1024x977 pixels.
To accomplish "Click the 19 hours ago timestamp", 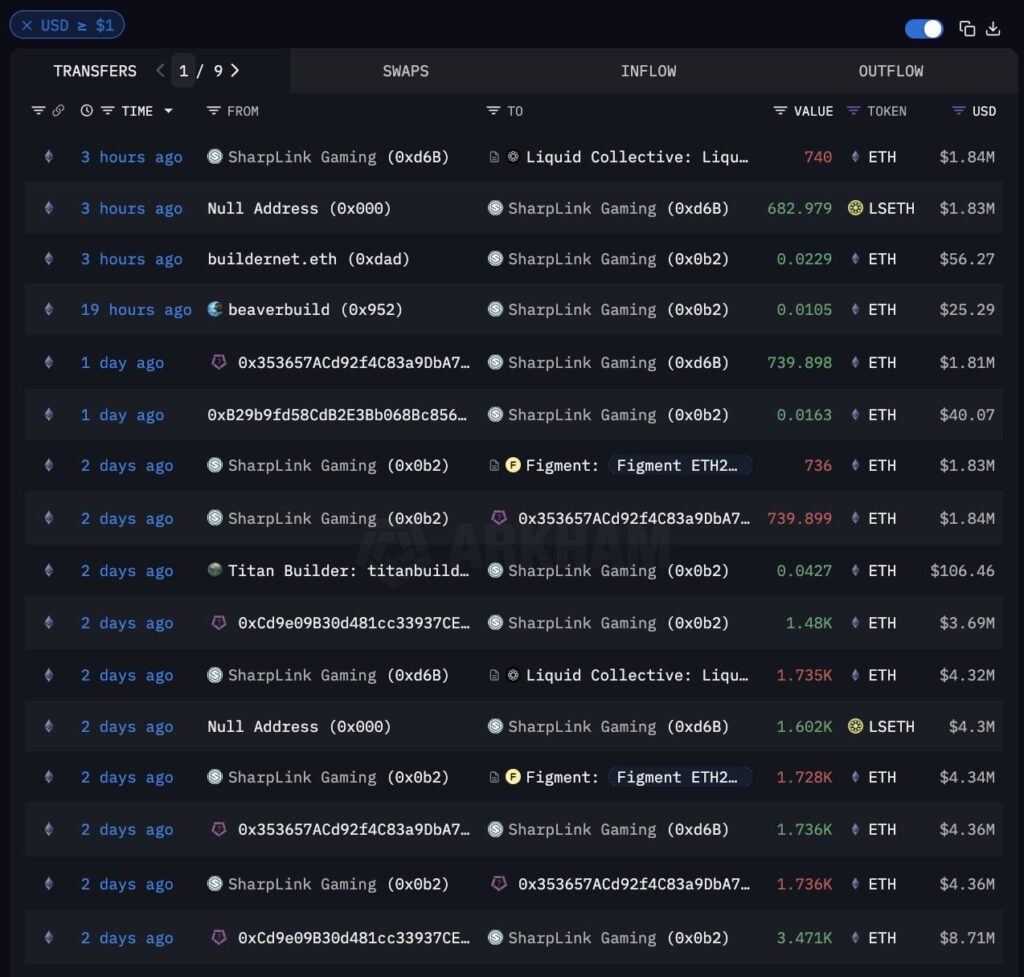I will (136, 310).
